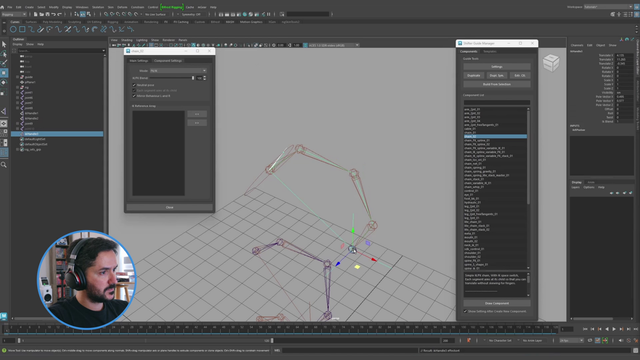This screenshot has height=360, width=640.
Task: Switch to the Templates tab in Guide Manager
Action: [489, 51]
